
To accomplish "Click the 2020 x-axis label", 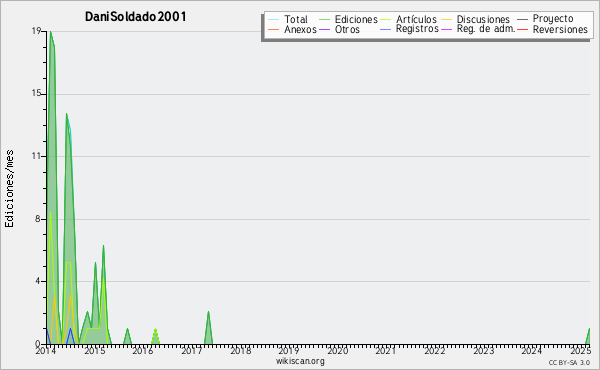I will coord(338,351).
